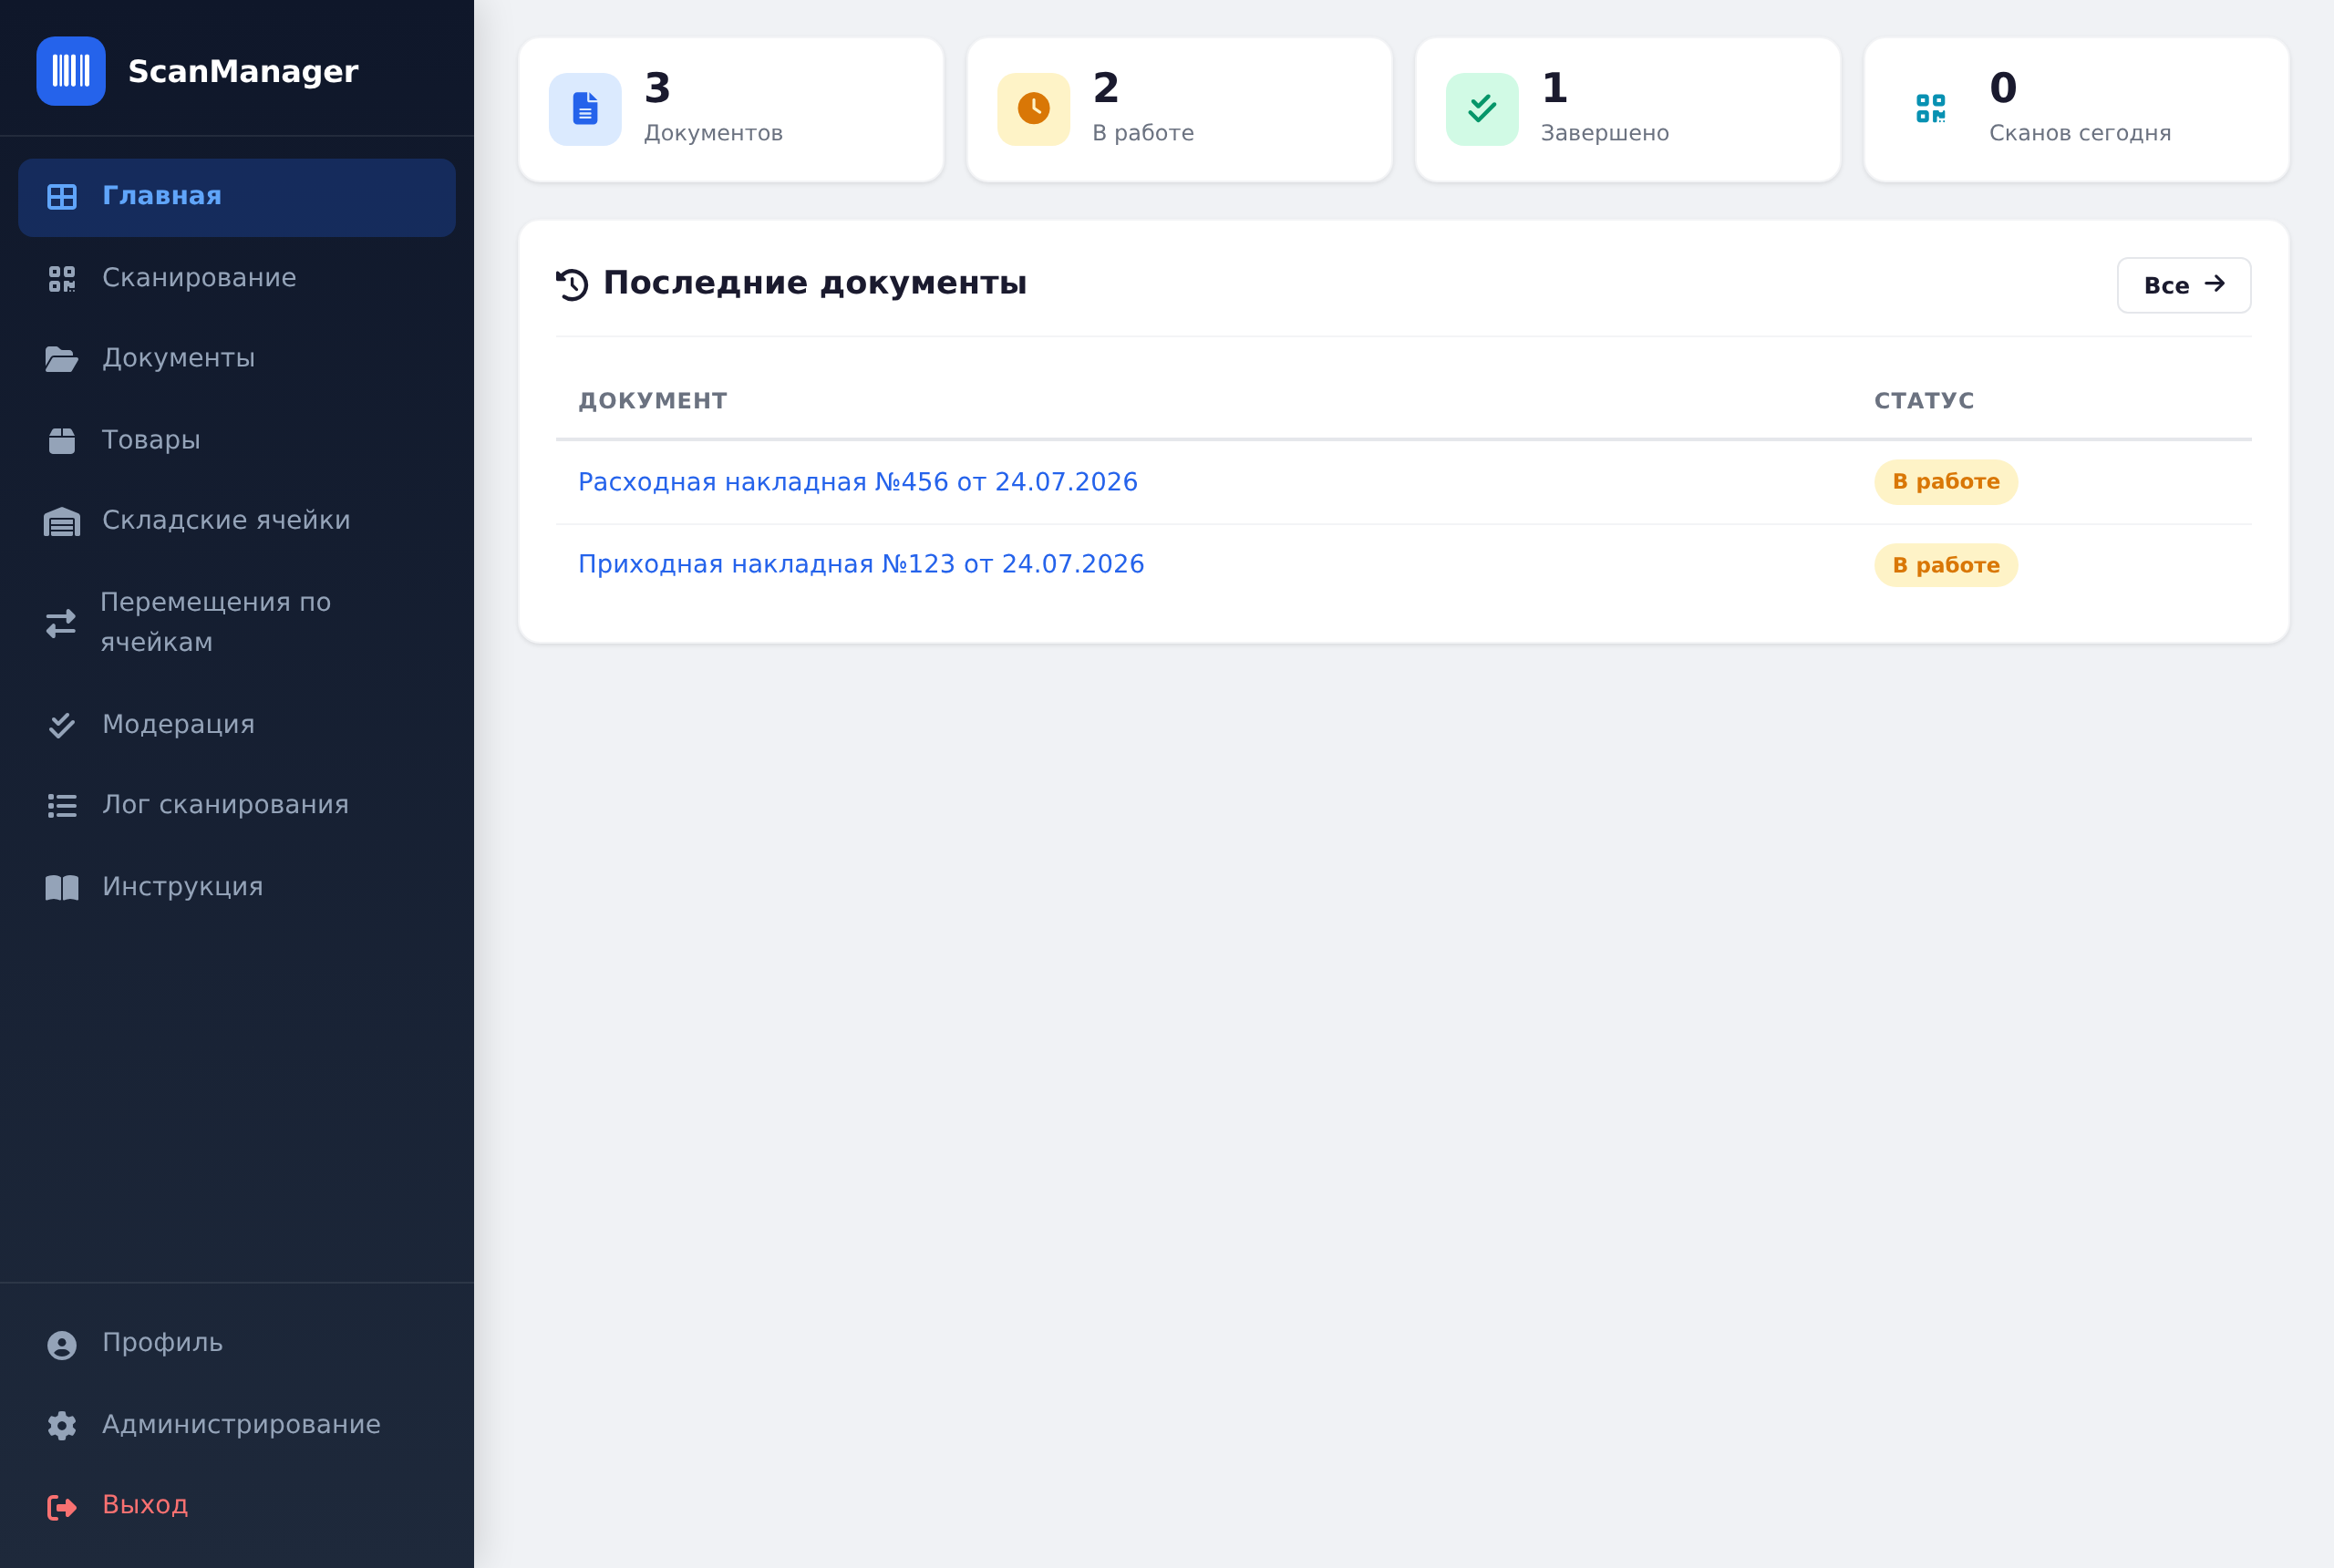This screenshot has height=1568, width=2334.
Task: Click the Администрирование gear icon
Action: tap(62, 1426)
